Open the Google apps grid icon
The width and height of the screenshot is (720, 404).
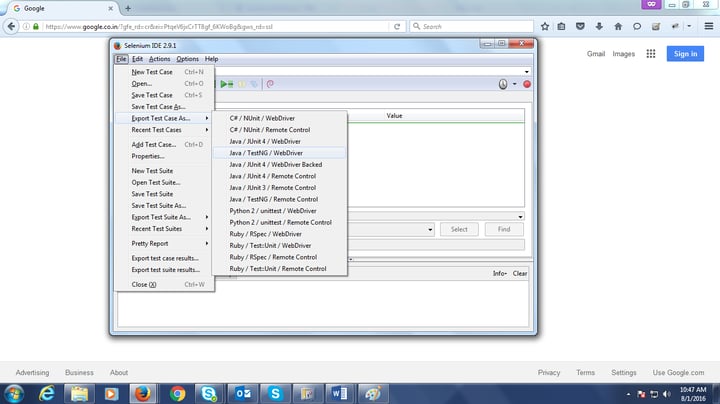(x=651, y=54)
